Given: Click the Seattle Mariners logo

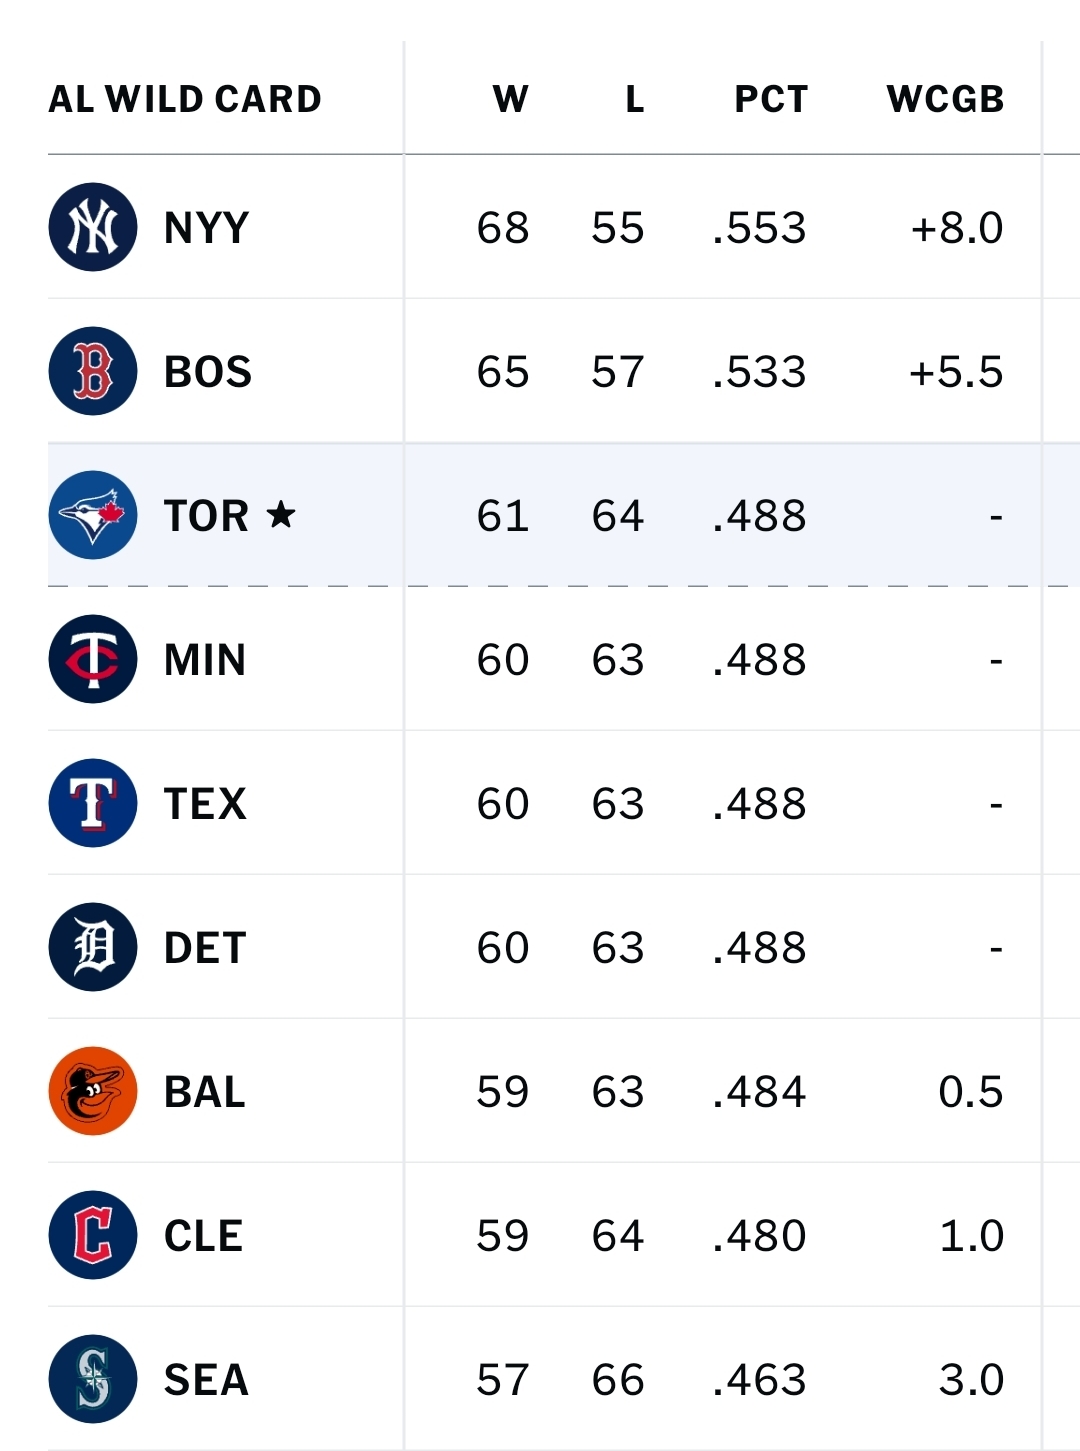Looking at the screenshot, I should pyautogui.click(x=93, y=1379).
